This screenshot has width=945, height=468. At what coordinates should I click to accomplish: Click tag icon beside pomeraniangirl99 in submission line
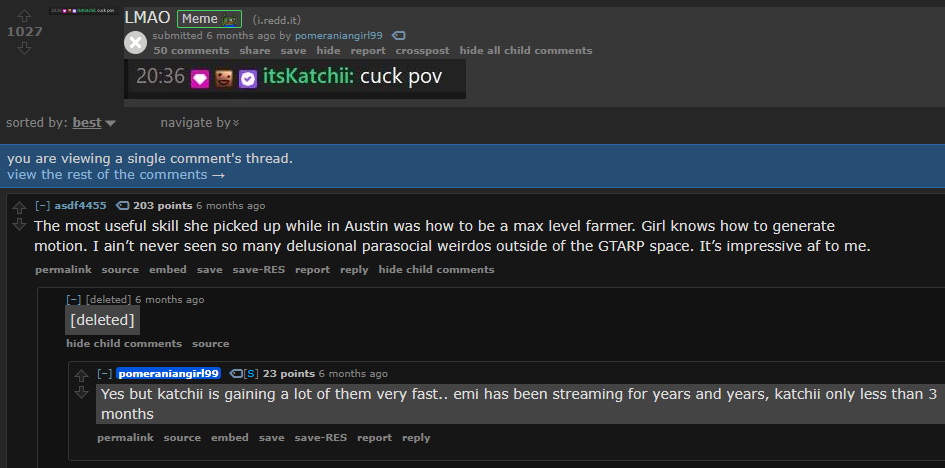click(399, 36)
